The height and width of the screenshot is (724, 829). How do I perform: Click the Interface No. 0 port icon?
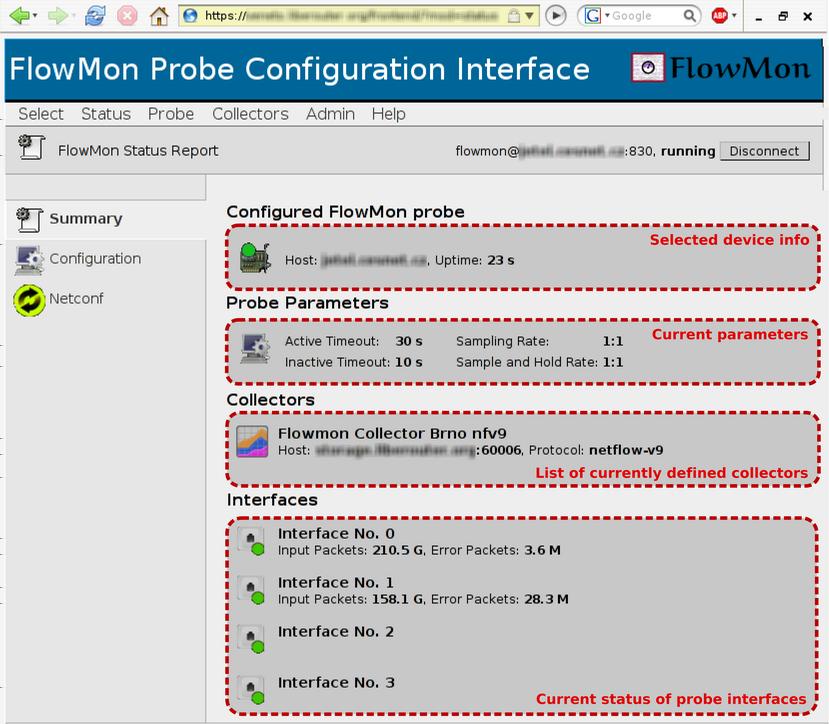pos(251,542)
